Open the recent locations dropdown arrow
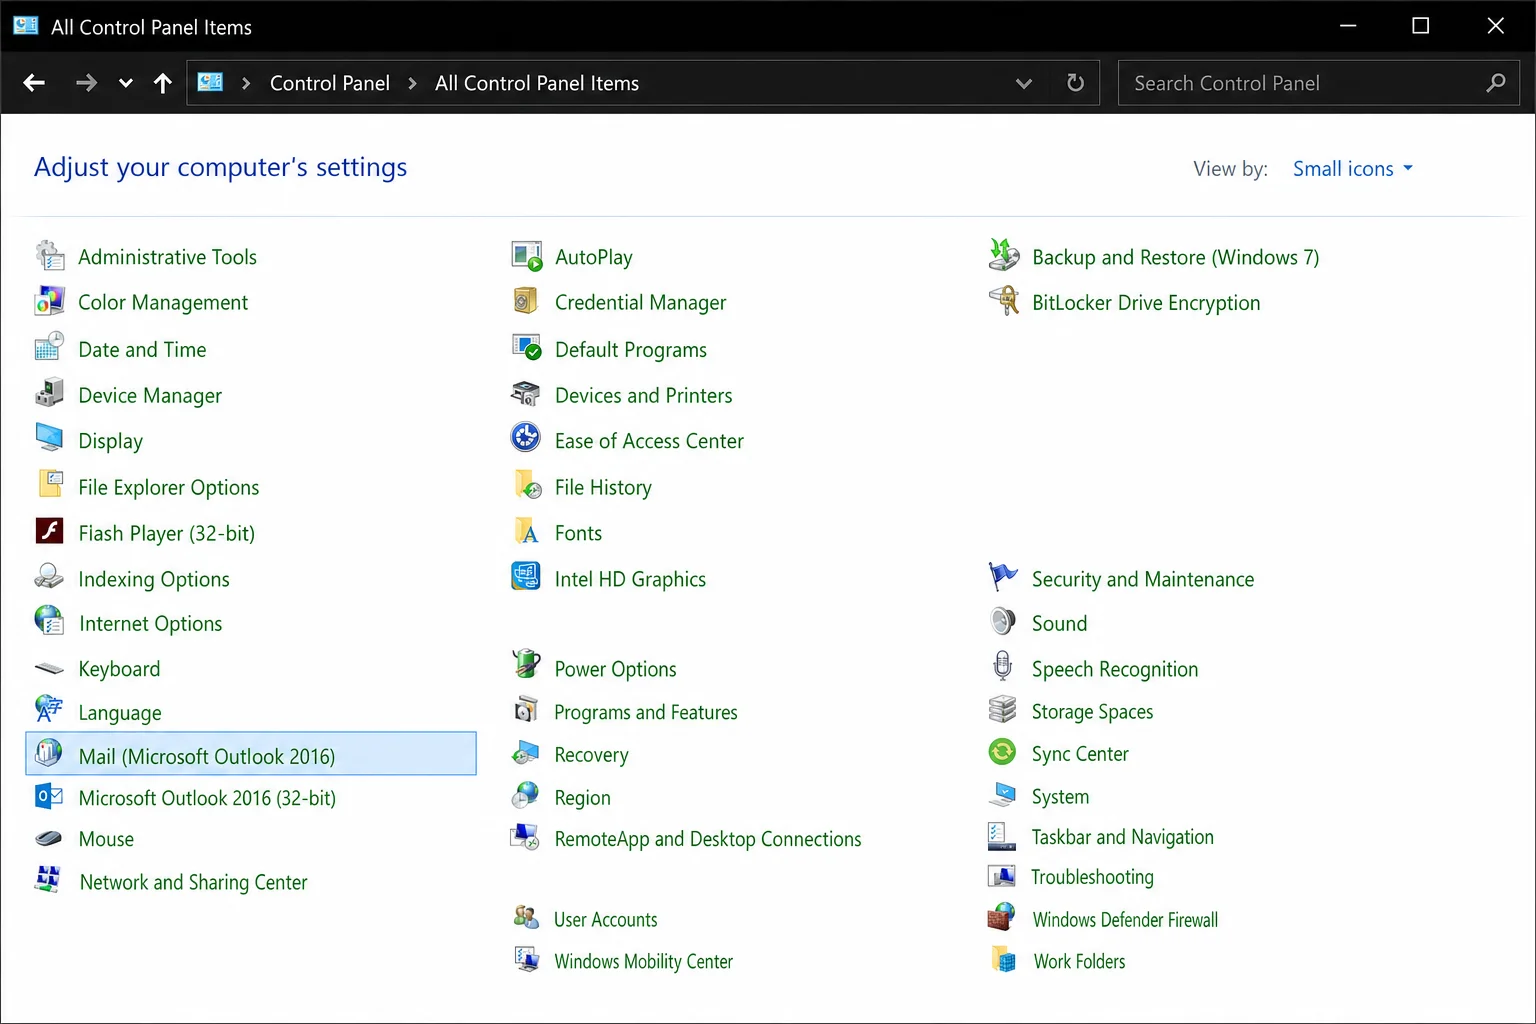Screen dimensions: 1536x1024 (126, 84)
